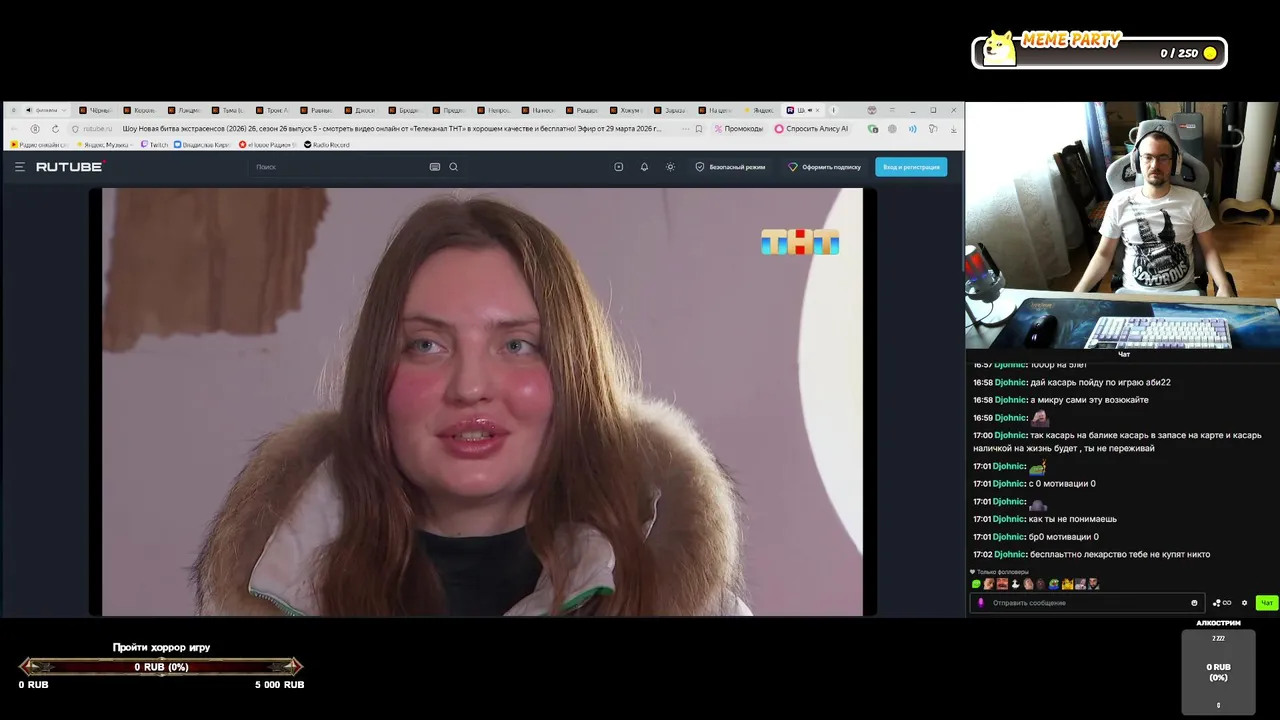The height and width of the screenshot is (720, 1280).
Task: Click Спросить Алису AI
Action: pyautogui.click(x=811, y=129)
